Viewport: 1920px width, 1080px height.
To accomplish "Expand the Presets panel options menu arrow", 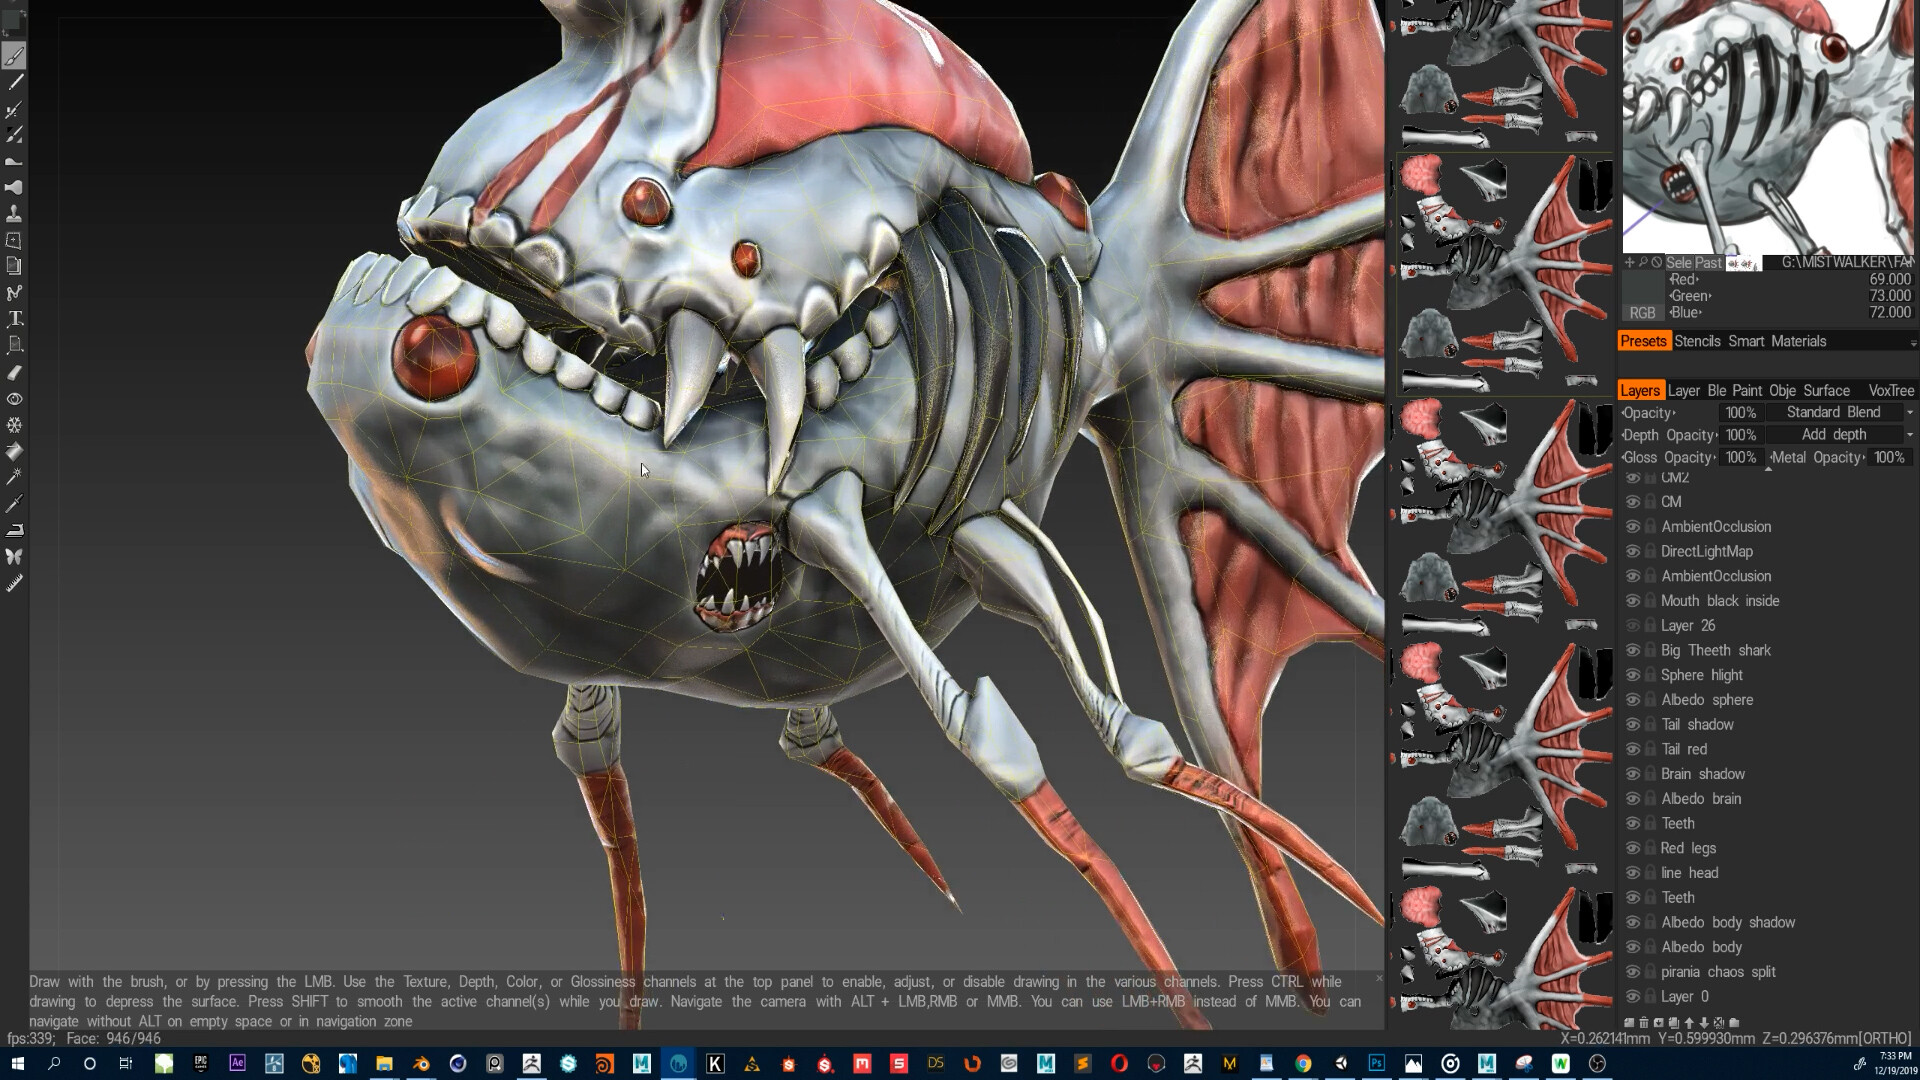I will click(x=1912, y=342).
